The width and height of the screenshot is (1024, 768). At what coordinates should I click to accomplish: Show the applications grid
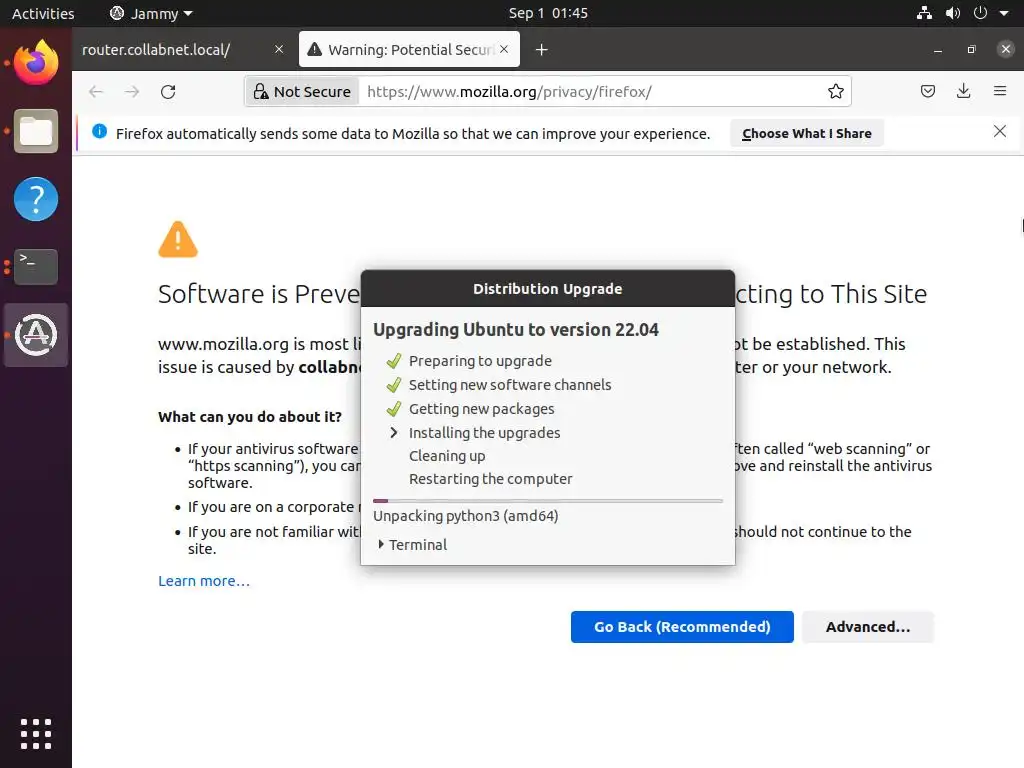[x=36, y=733]
